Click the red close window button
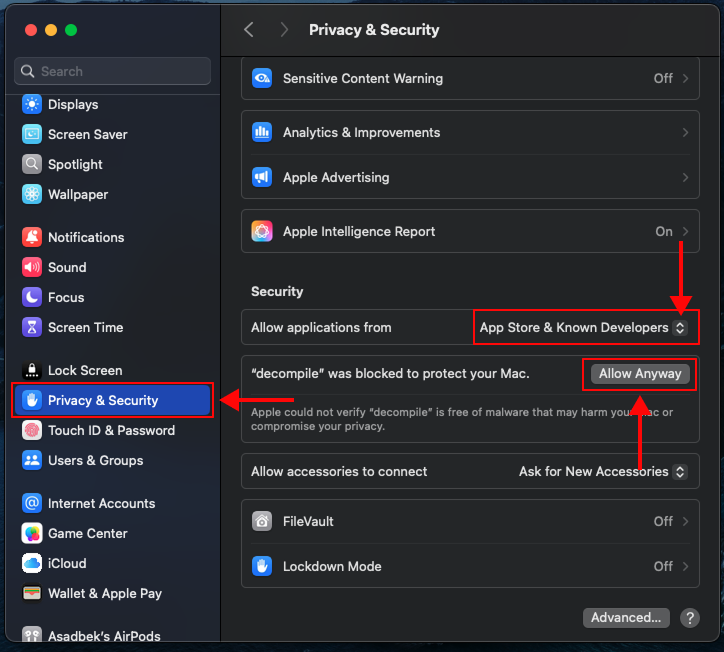 click(31, 30)
